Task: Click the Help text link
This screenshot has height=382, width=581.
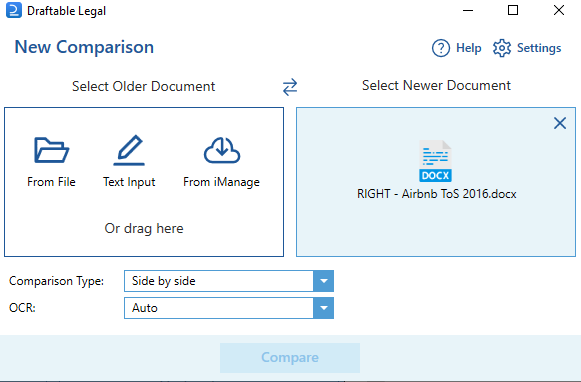Action: coord(469,48)
